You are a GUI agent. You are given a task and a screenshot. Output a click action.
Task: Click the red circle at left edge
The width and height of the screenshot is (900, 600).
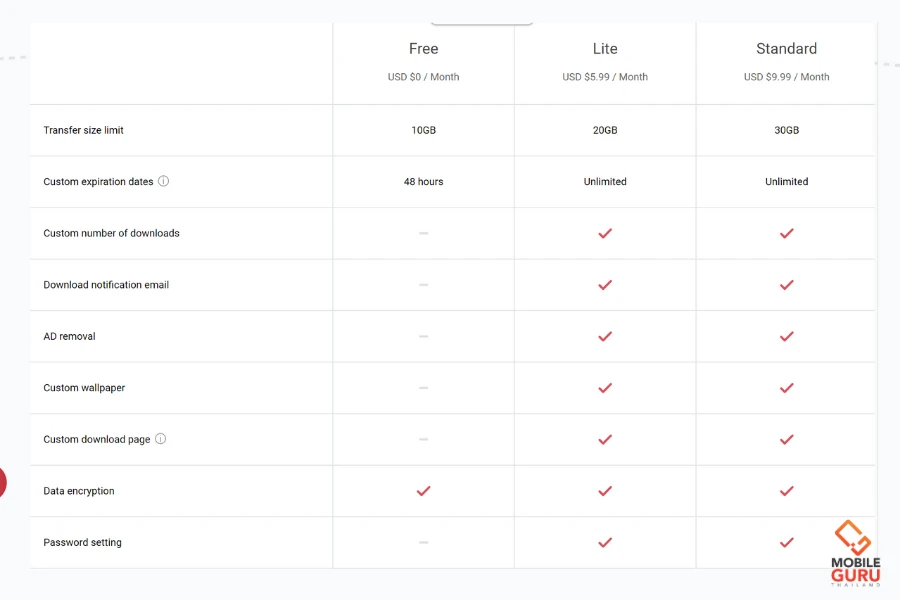(2, 482)
